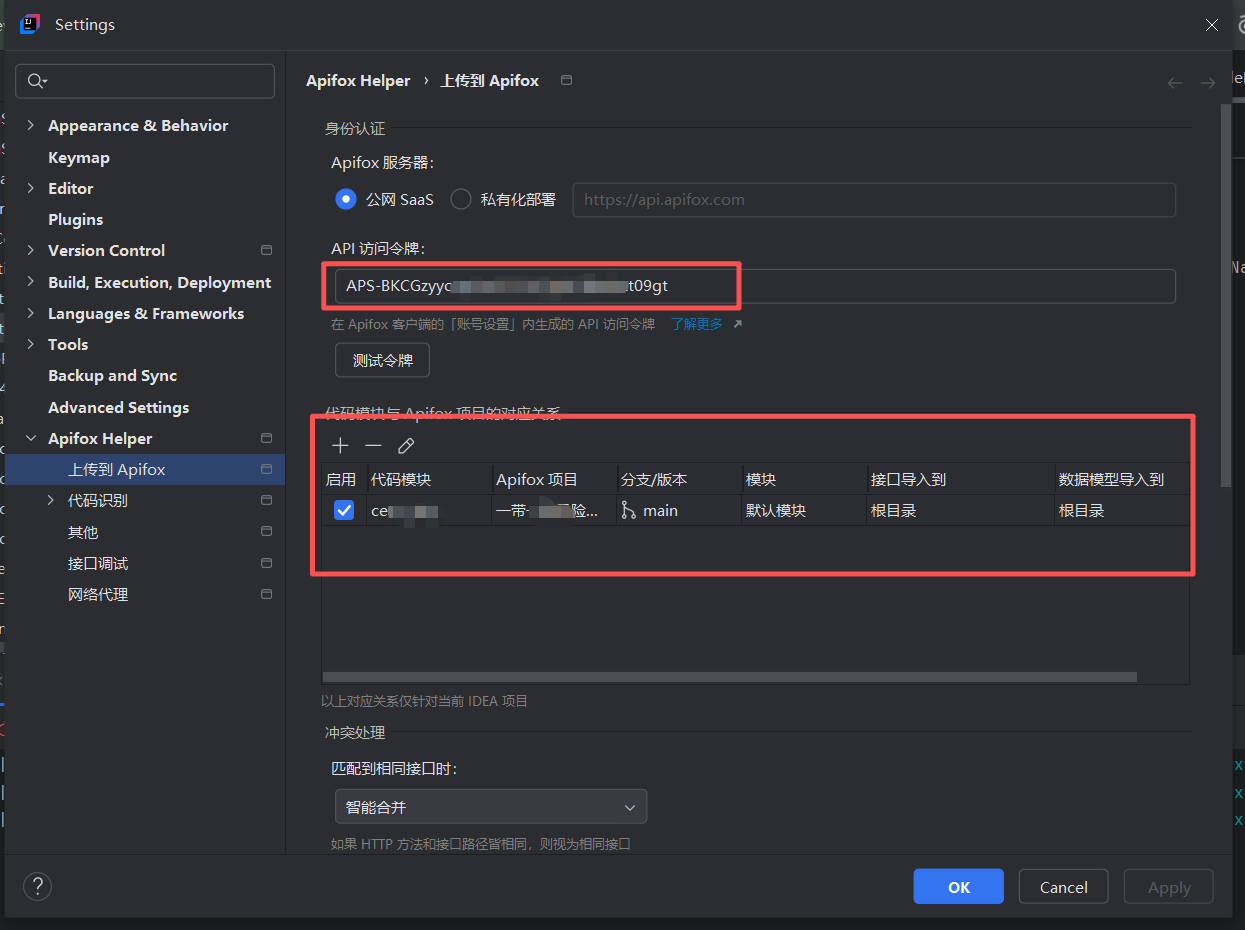The height and width of the screenshot is (930, 1245).
Task: Click Apifox Helper in the breadcrumb
Action: [358, 81]
